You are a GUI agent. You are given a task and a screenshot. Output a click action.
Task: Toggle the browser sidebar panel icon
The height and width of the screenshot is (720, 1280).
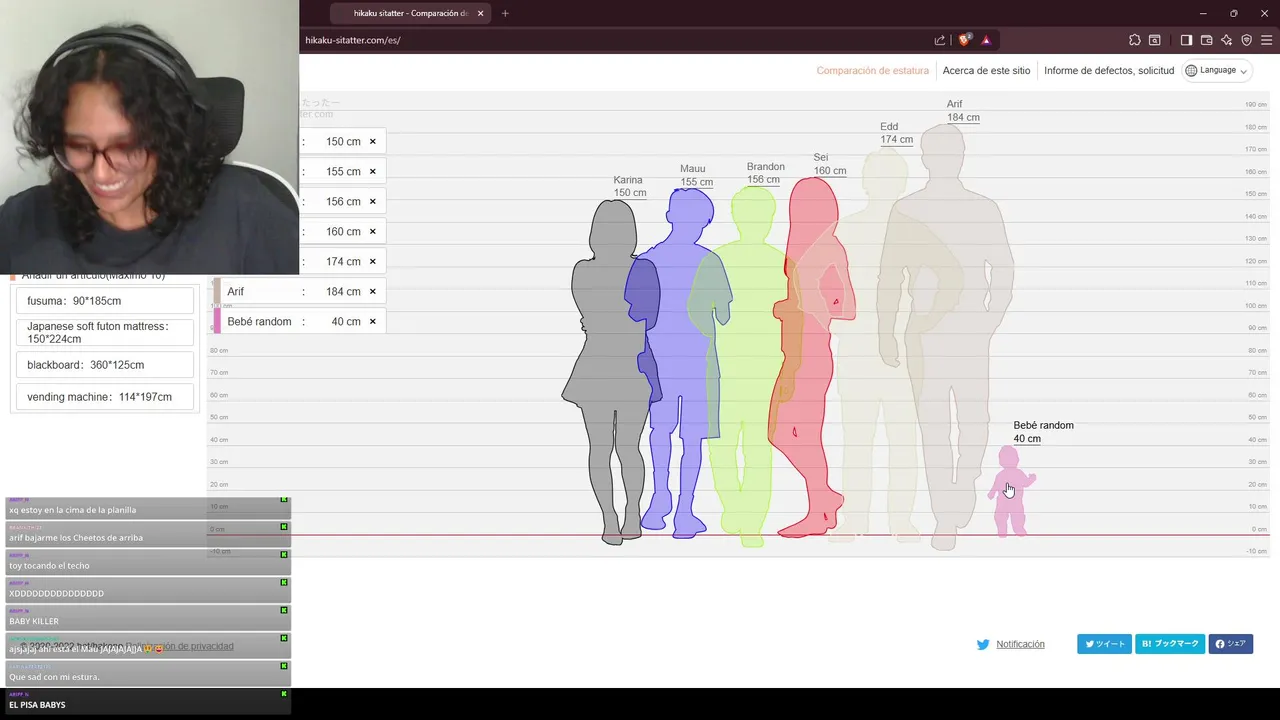tap(1186, 40)
